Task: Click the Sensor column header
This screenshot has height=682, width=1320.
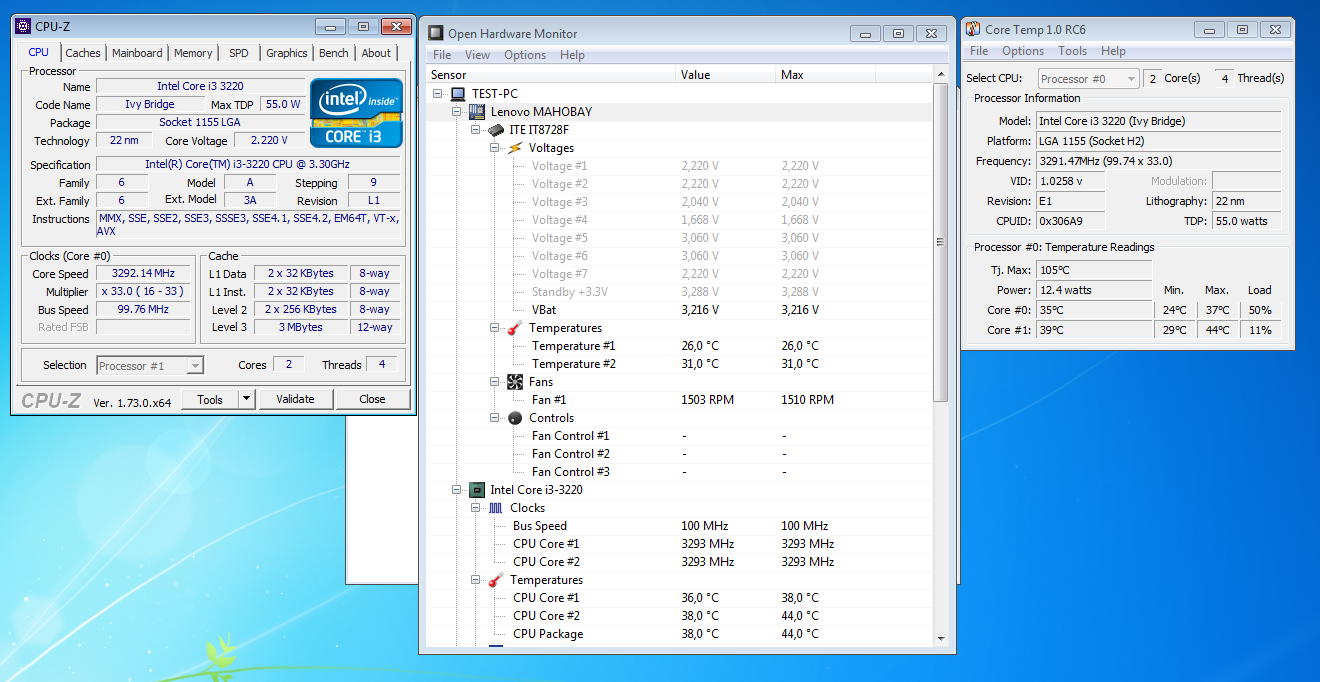Action: [x=551, y=75]
